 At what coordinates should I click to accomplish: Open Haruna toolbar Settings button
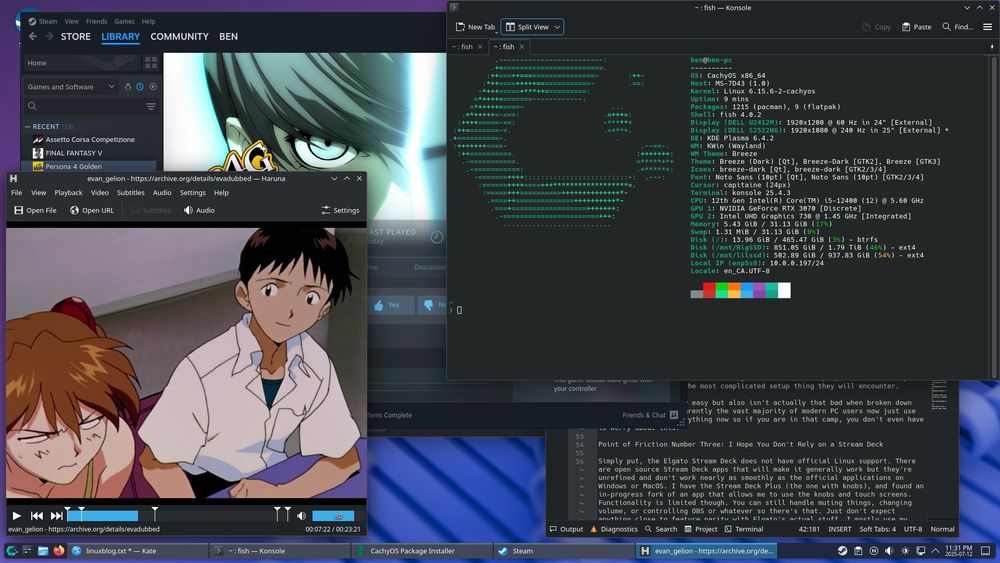341,210
